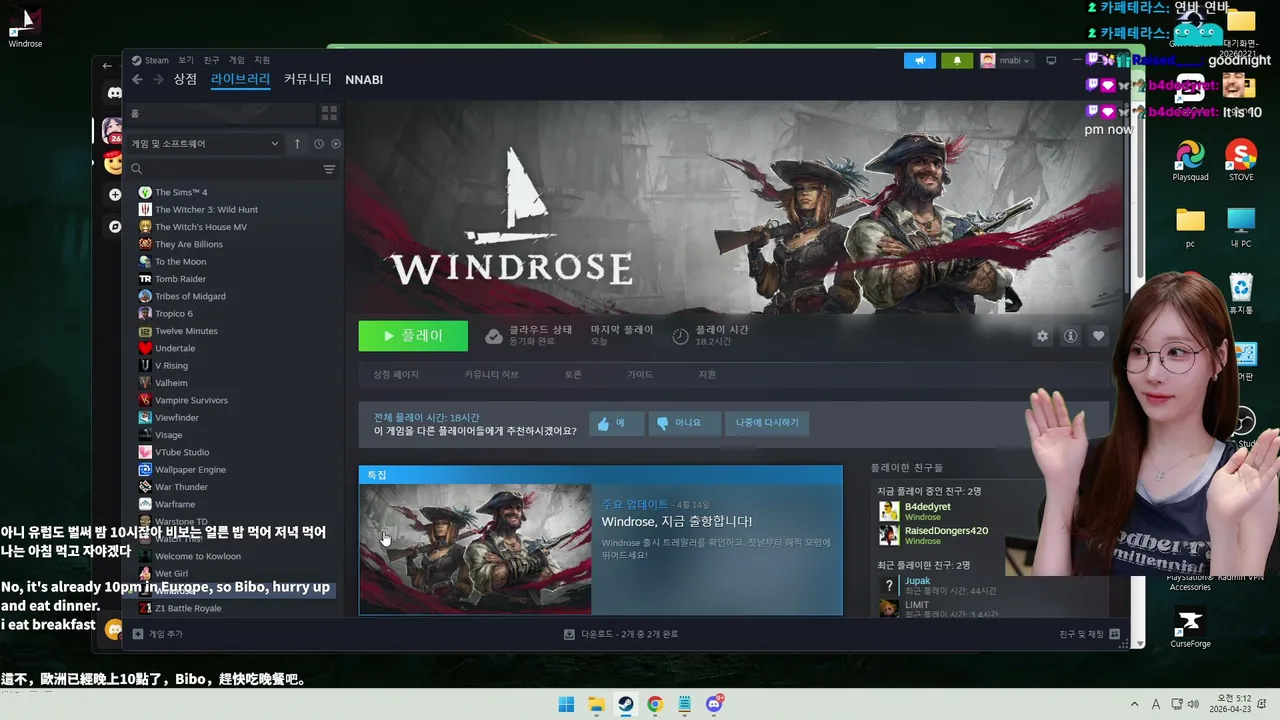Click the cloud sync status icon
The image size is (1280, 720).
point(494,337)
